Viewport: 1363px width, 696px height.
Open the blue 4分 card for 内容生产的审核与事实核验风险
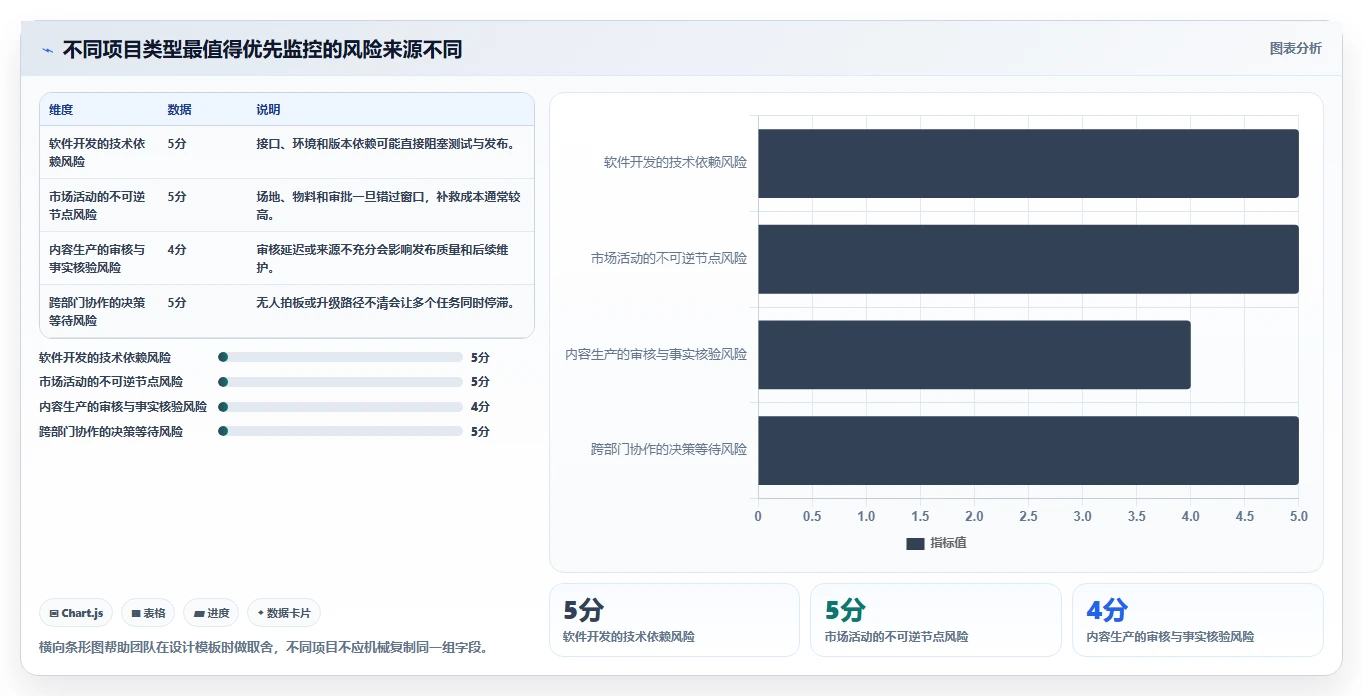(x=1197, y=620)
